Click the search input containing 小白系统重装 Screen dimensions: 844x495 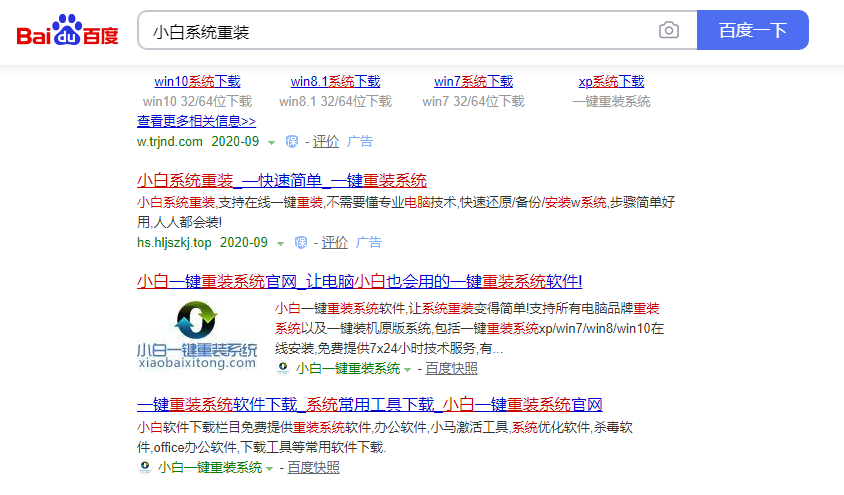(400, 31)
